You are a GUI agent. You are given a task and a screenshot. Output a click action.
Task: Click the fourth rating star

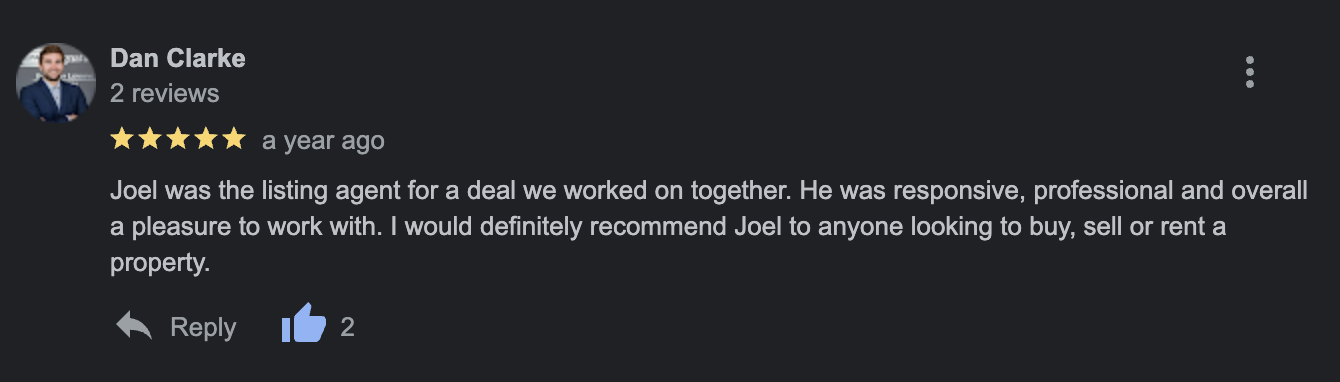coord(206,139)
